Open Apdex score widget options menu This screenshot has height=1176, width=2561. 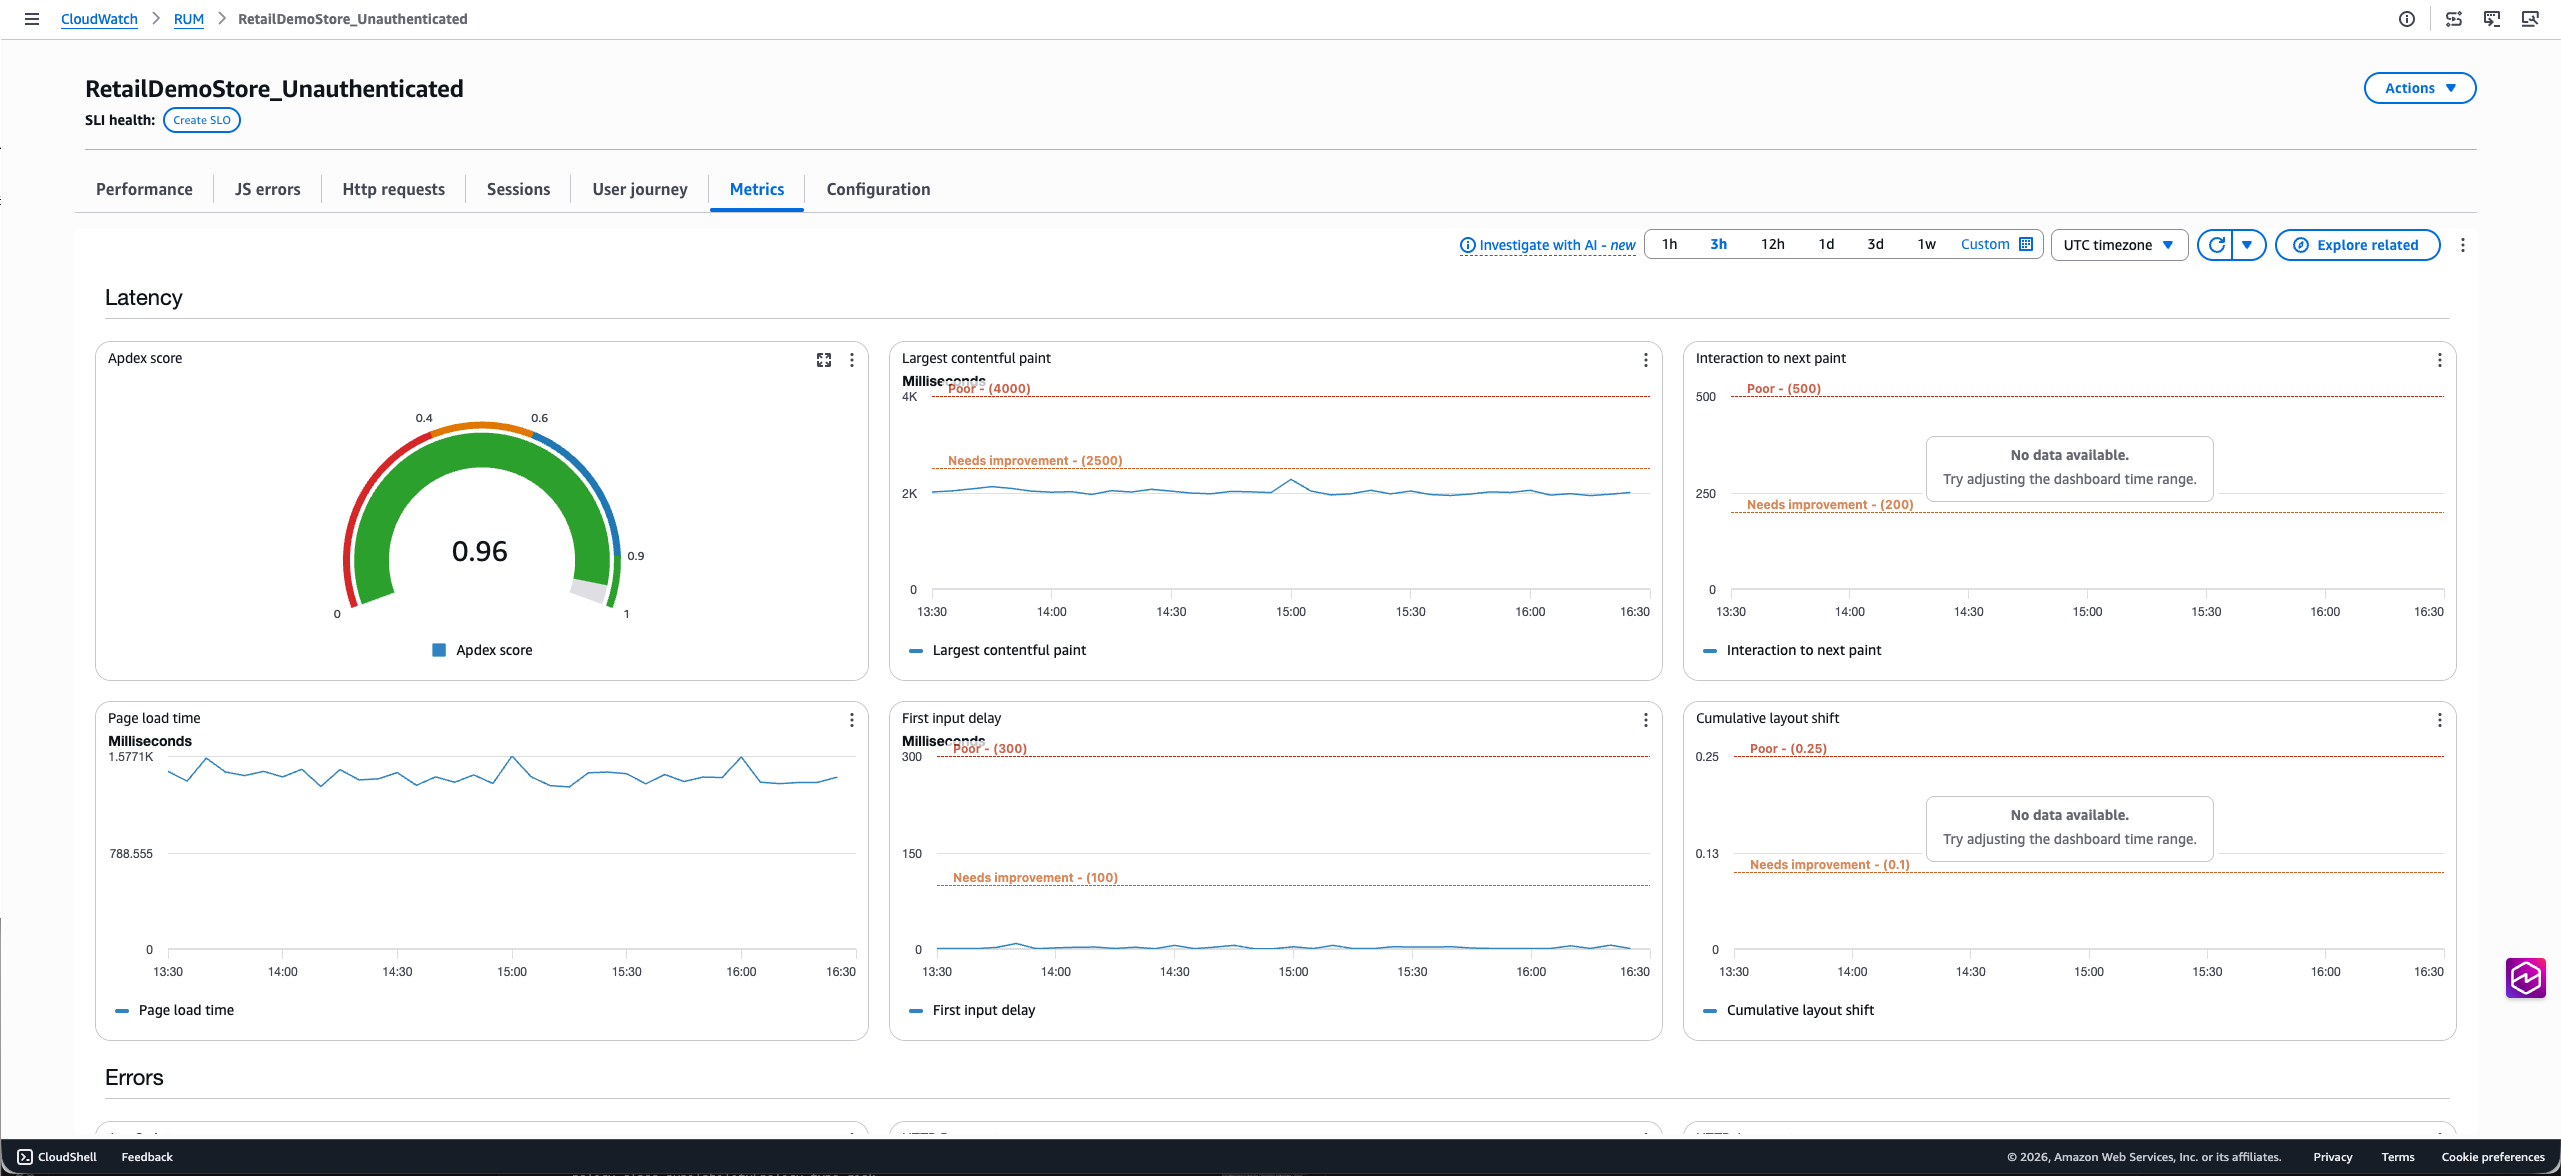point(852,360)
